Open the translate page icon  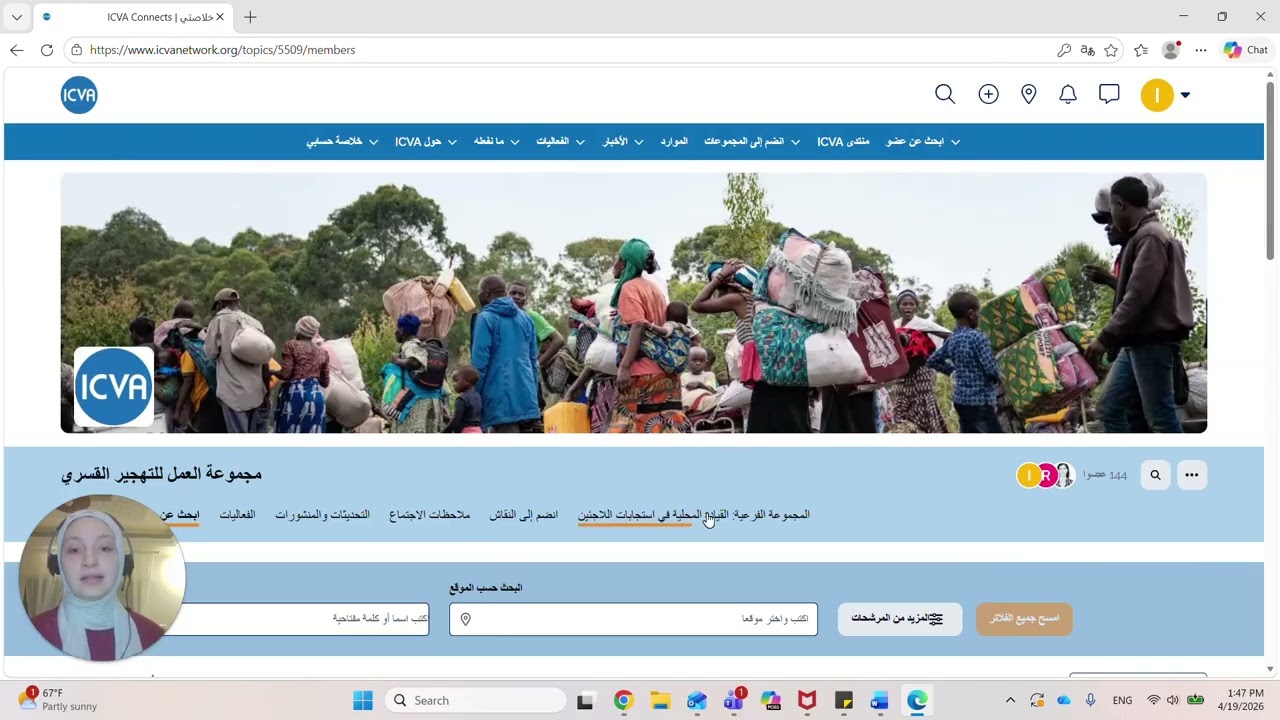point(1087,50)
